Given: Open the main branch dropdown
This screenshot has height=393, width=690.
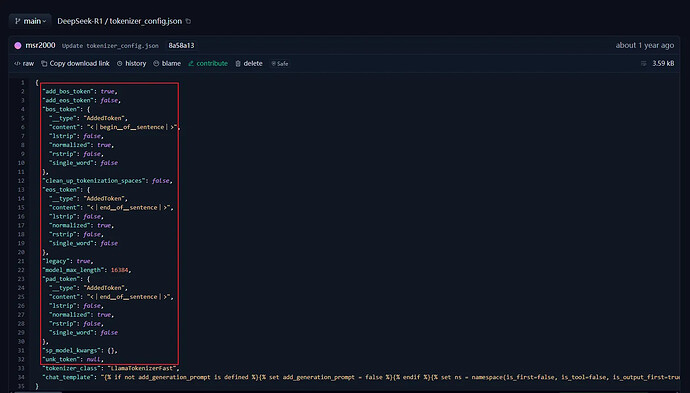Looking at the screenshot, I should [30, 21].
